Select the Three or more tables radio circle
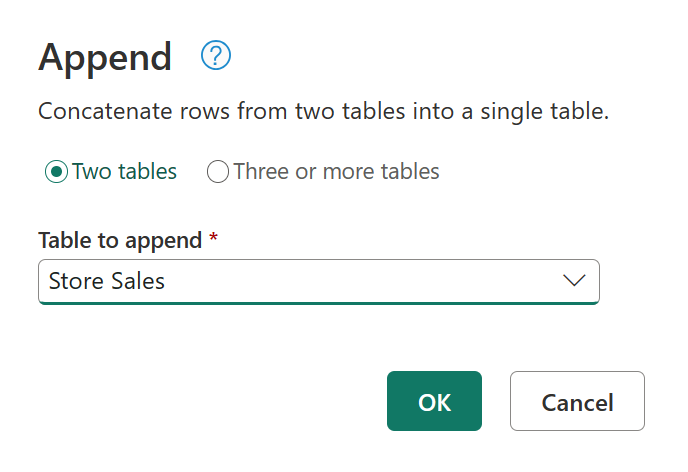Viewport: 688px width, 472px height. click(x=218, y=172)
